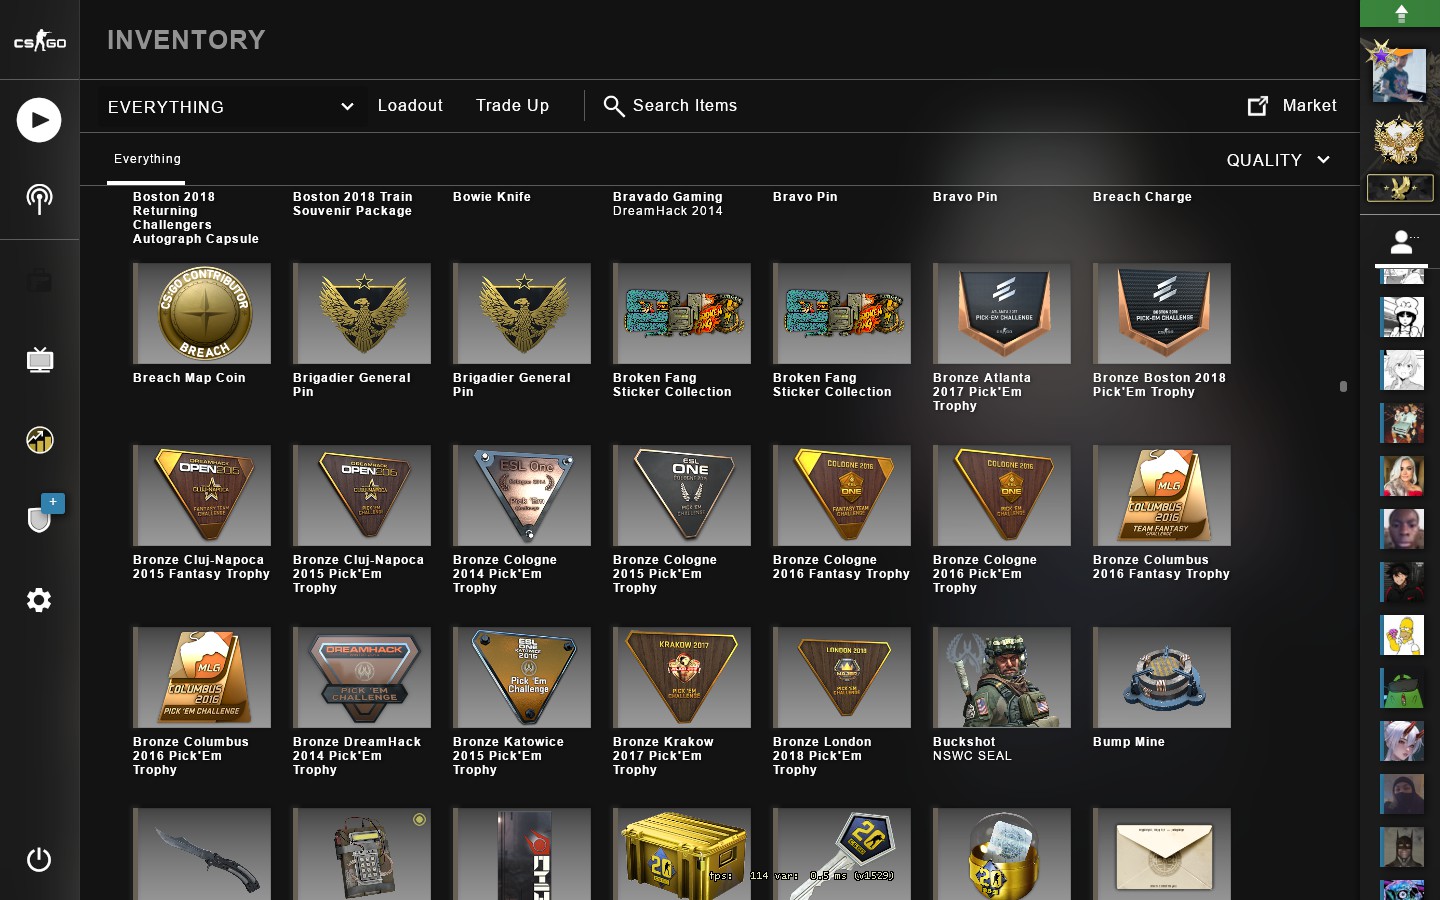Switch to the Trade Up tab
Image resolution: width=1440 pixels, height=900 pixels.
512,106
